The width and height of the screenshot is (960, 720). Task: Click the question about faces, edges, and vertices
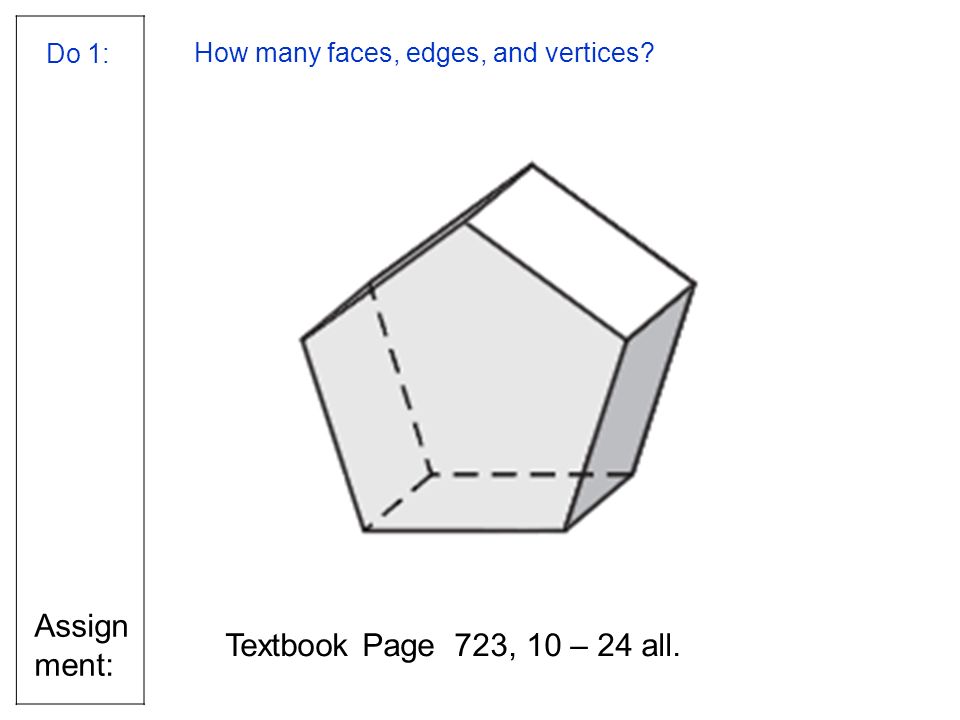424,53
